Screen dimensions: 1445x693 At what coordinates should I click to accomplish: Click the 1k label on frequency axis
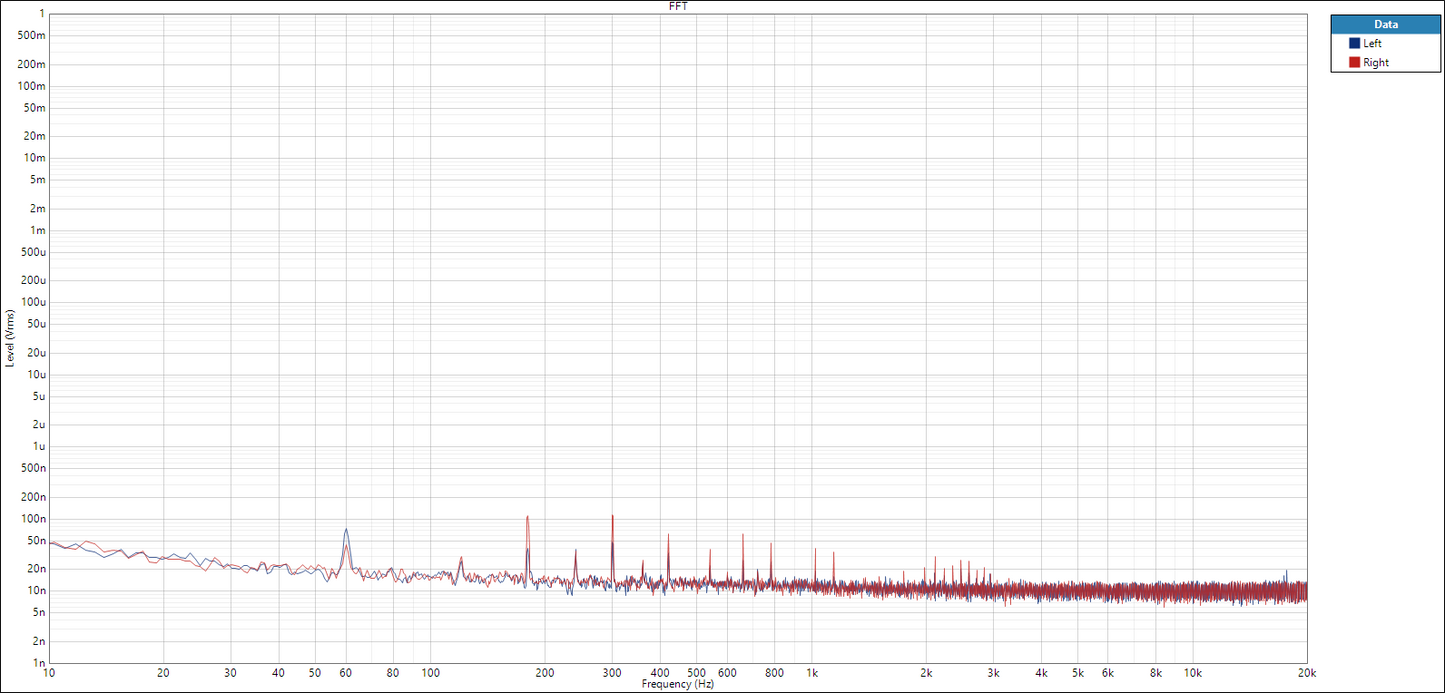click(x=813, y=673)
